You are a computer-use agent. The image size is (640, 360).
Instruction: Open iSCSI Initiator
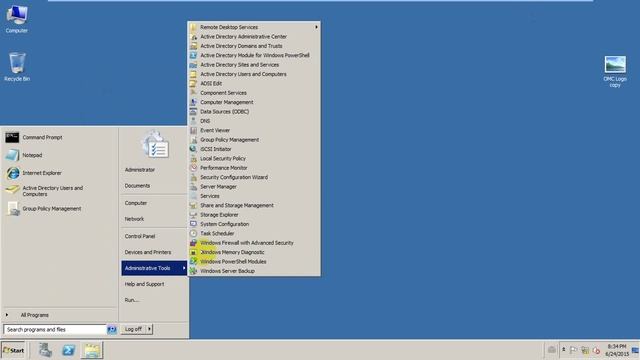pos(254,149)
